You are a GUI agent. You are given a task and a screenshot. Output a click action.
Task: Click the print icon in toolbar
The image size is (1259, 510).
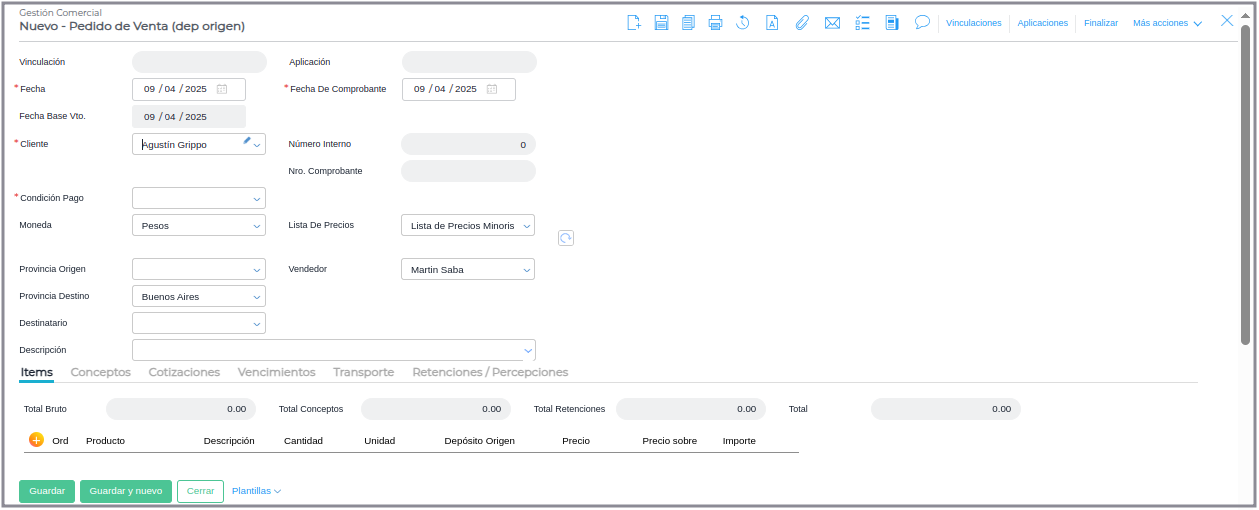[715, 23]
